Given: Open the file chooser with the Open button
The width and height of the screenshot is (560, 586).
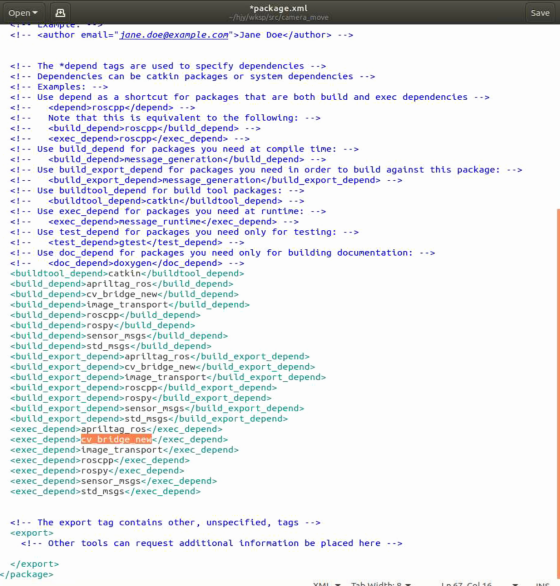Looking at the screenshot, I should pos(23,13).
